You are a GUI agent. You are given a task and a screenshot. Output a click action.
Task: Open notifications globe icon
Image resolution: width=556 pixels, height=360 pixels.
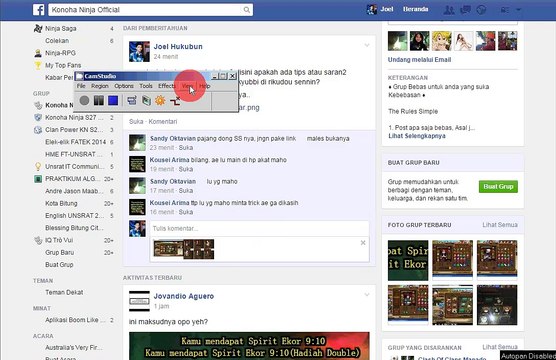coord(481,10)
